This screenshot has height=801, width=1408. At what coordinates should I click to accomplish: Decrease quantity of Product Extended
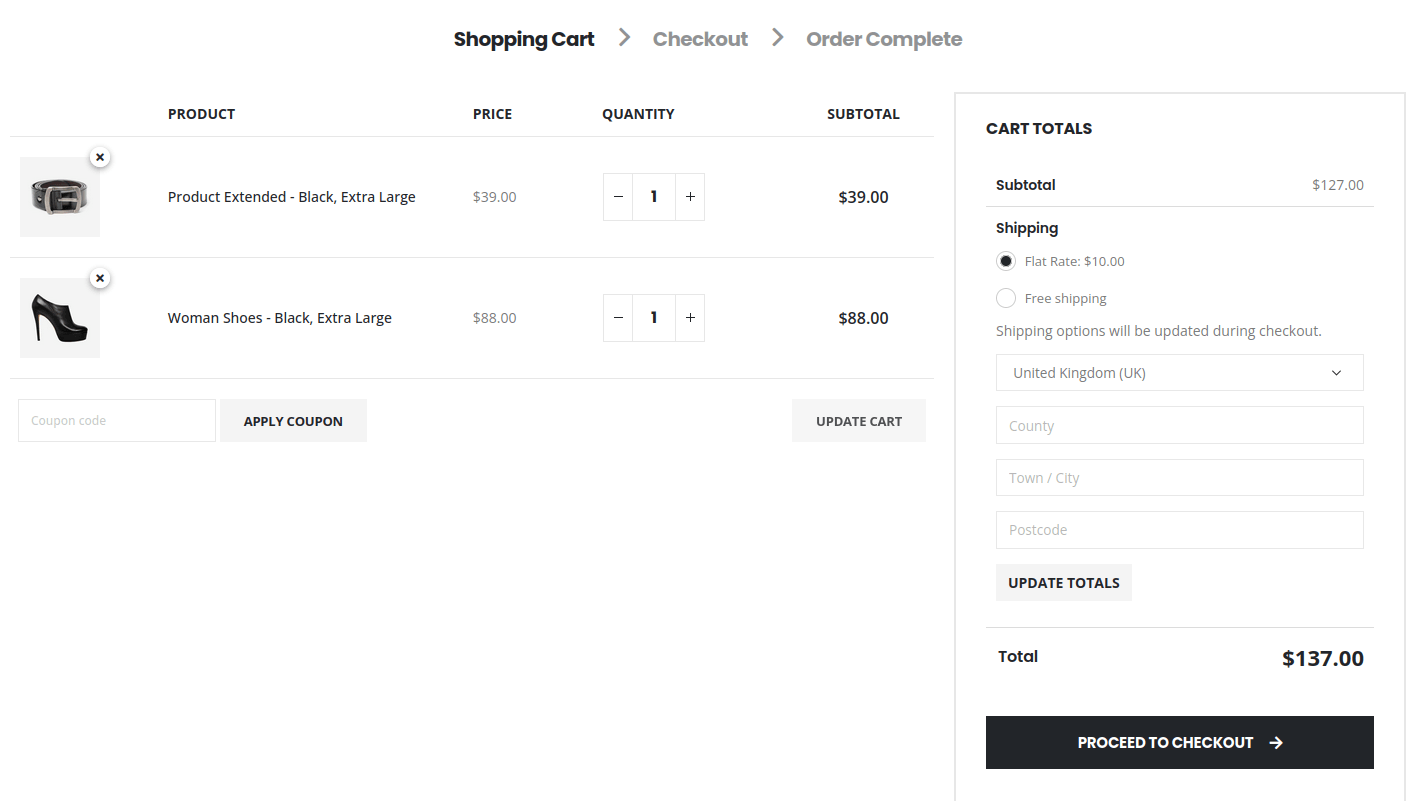pyautogui.click(x=617, y=197)
